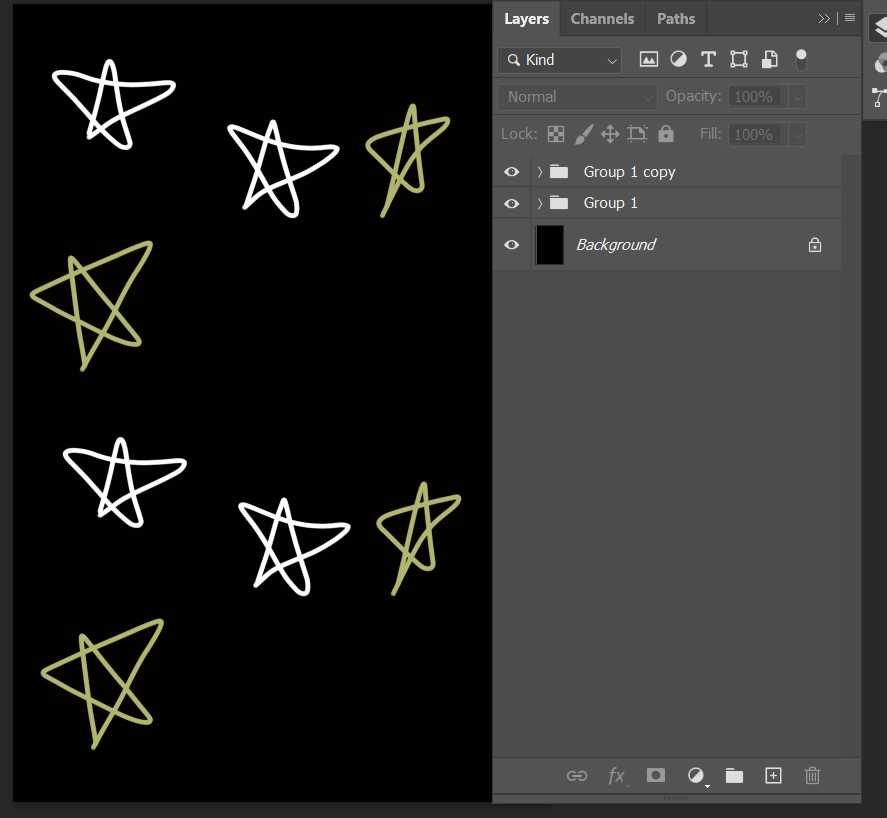Click the filter for shape layers icon
887x818 pixels.
pos(738,59)
